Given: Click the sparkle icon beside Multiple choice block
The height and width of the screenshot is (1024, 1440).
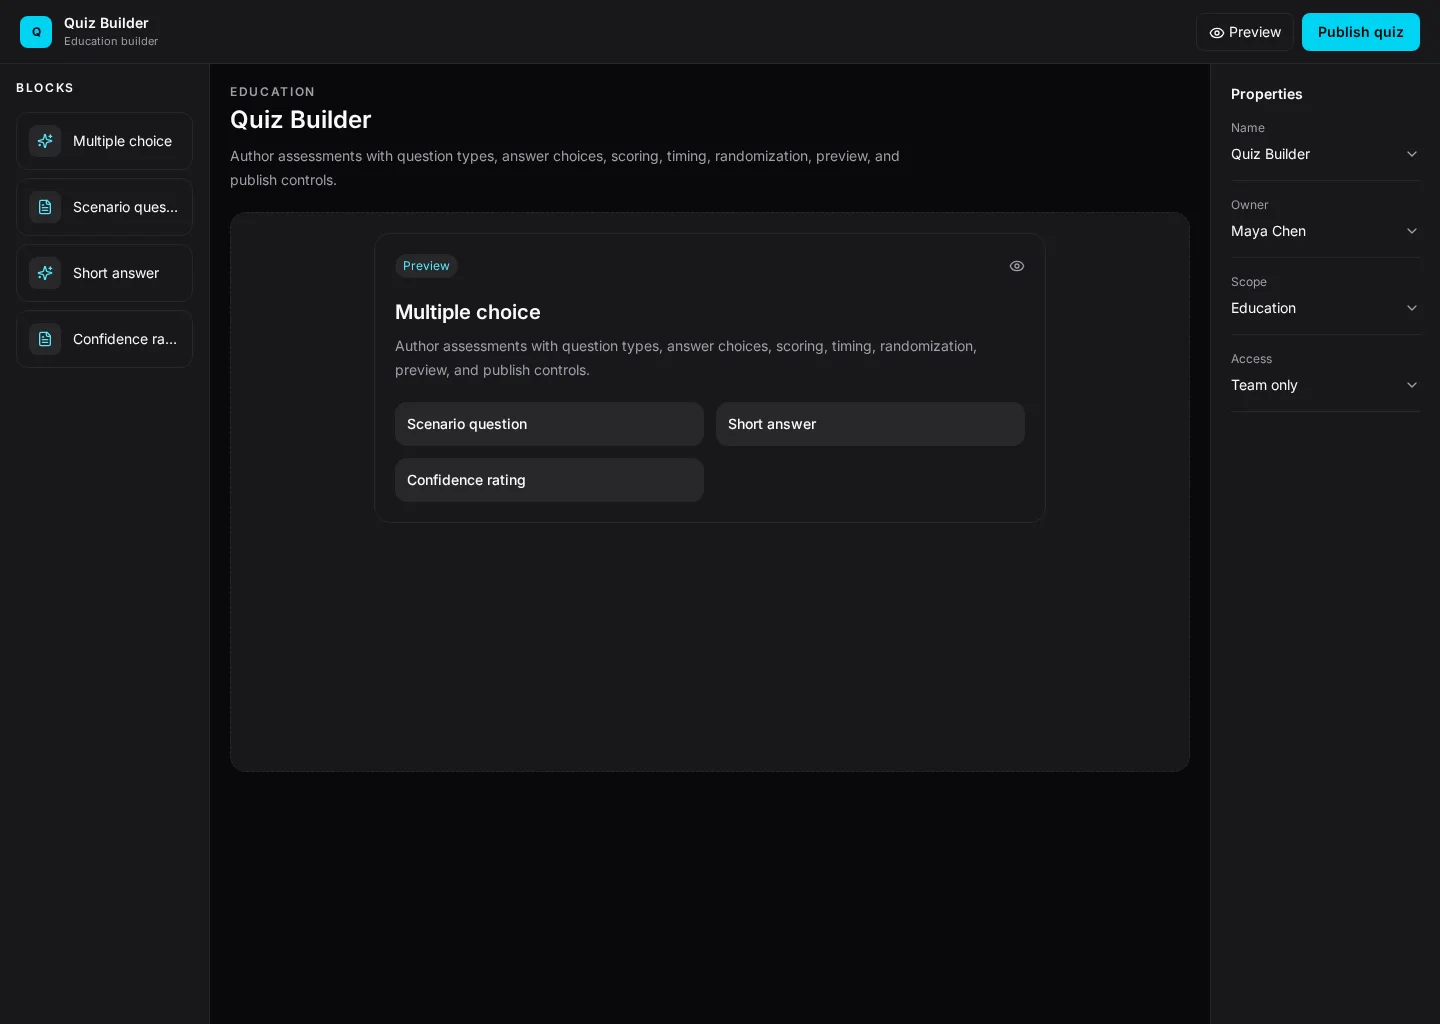Looking at the screenshot, I should coord(45,141).
